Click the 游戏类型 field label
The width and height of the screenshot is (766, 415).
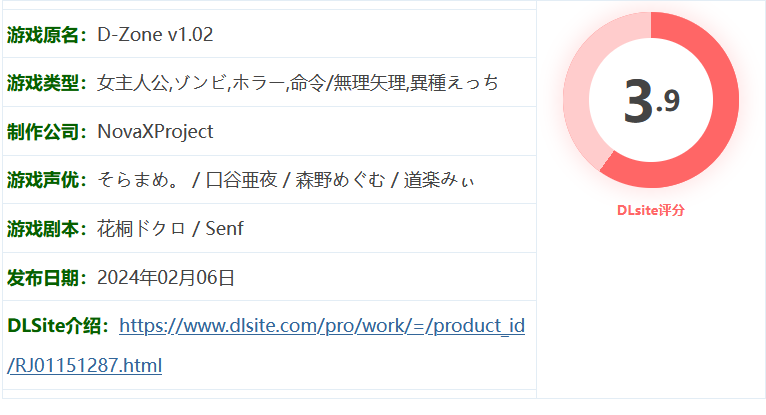(47, 83)
